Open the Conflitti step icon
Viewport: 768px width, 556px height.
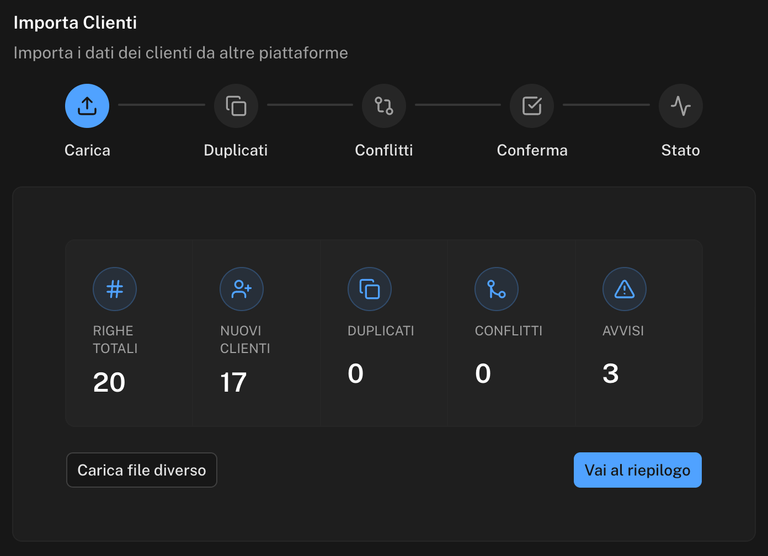[384, 106]
